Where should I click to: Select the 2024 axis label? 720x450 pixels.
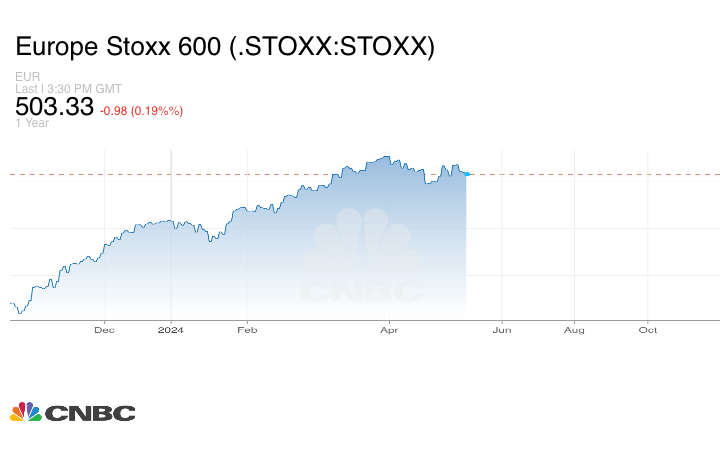click(x=171, y=329)
